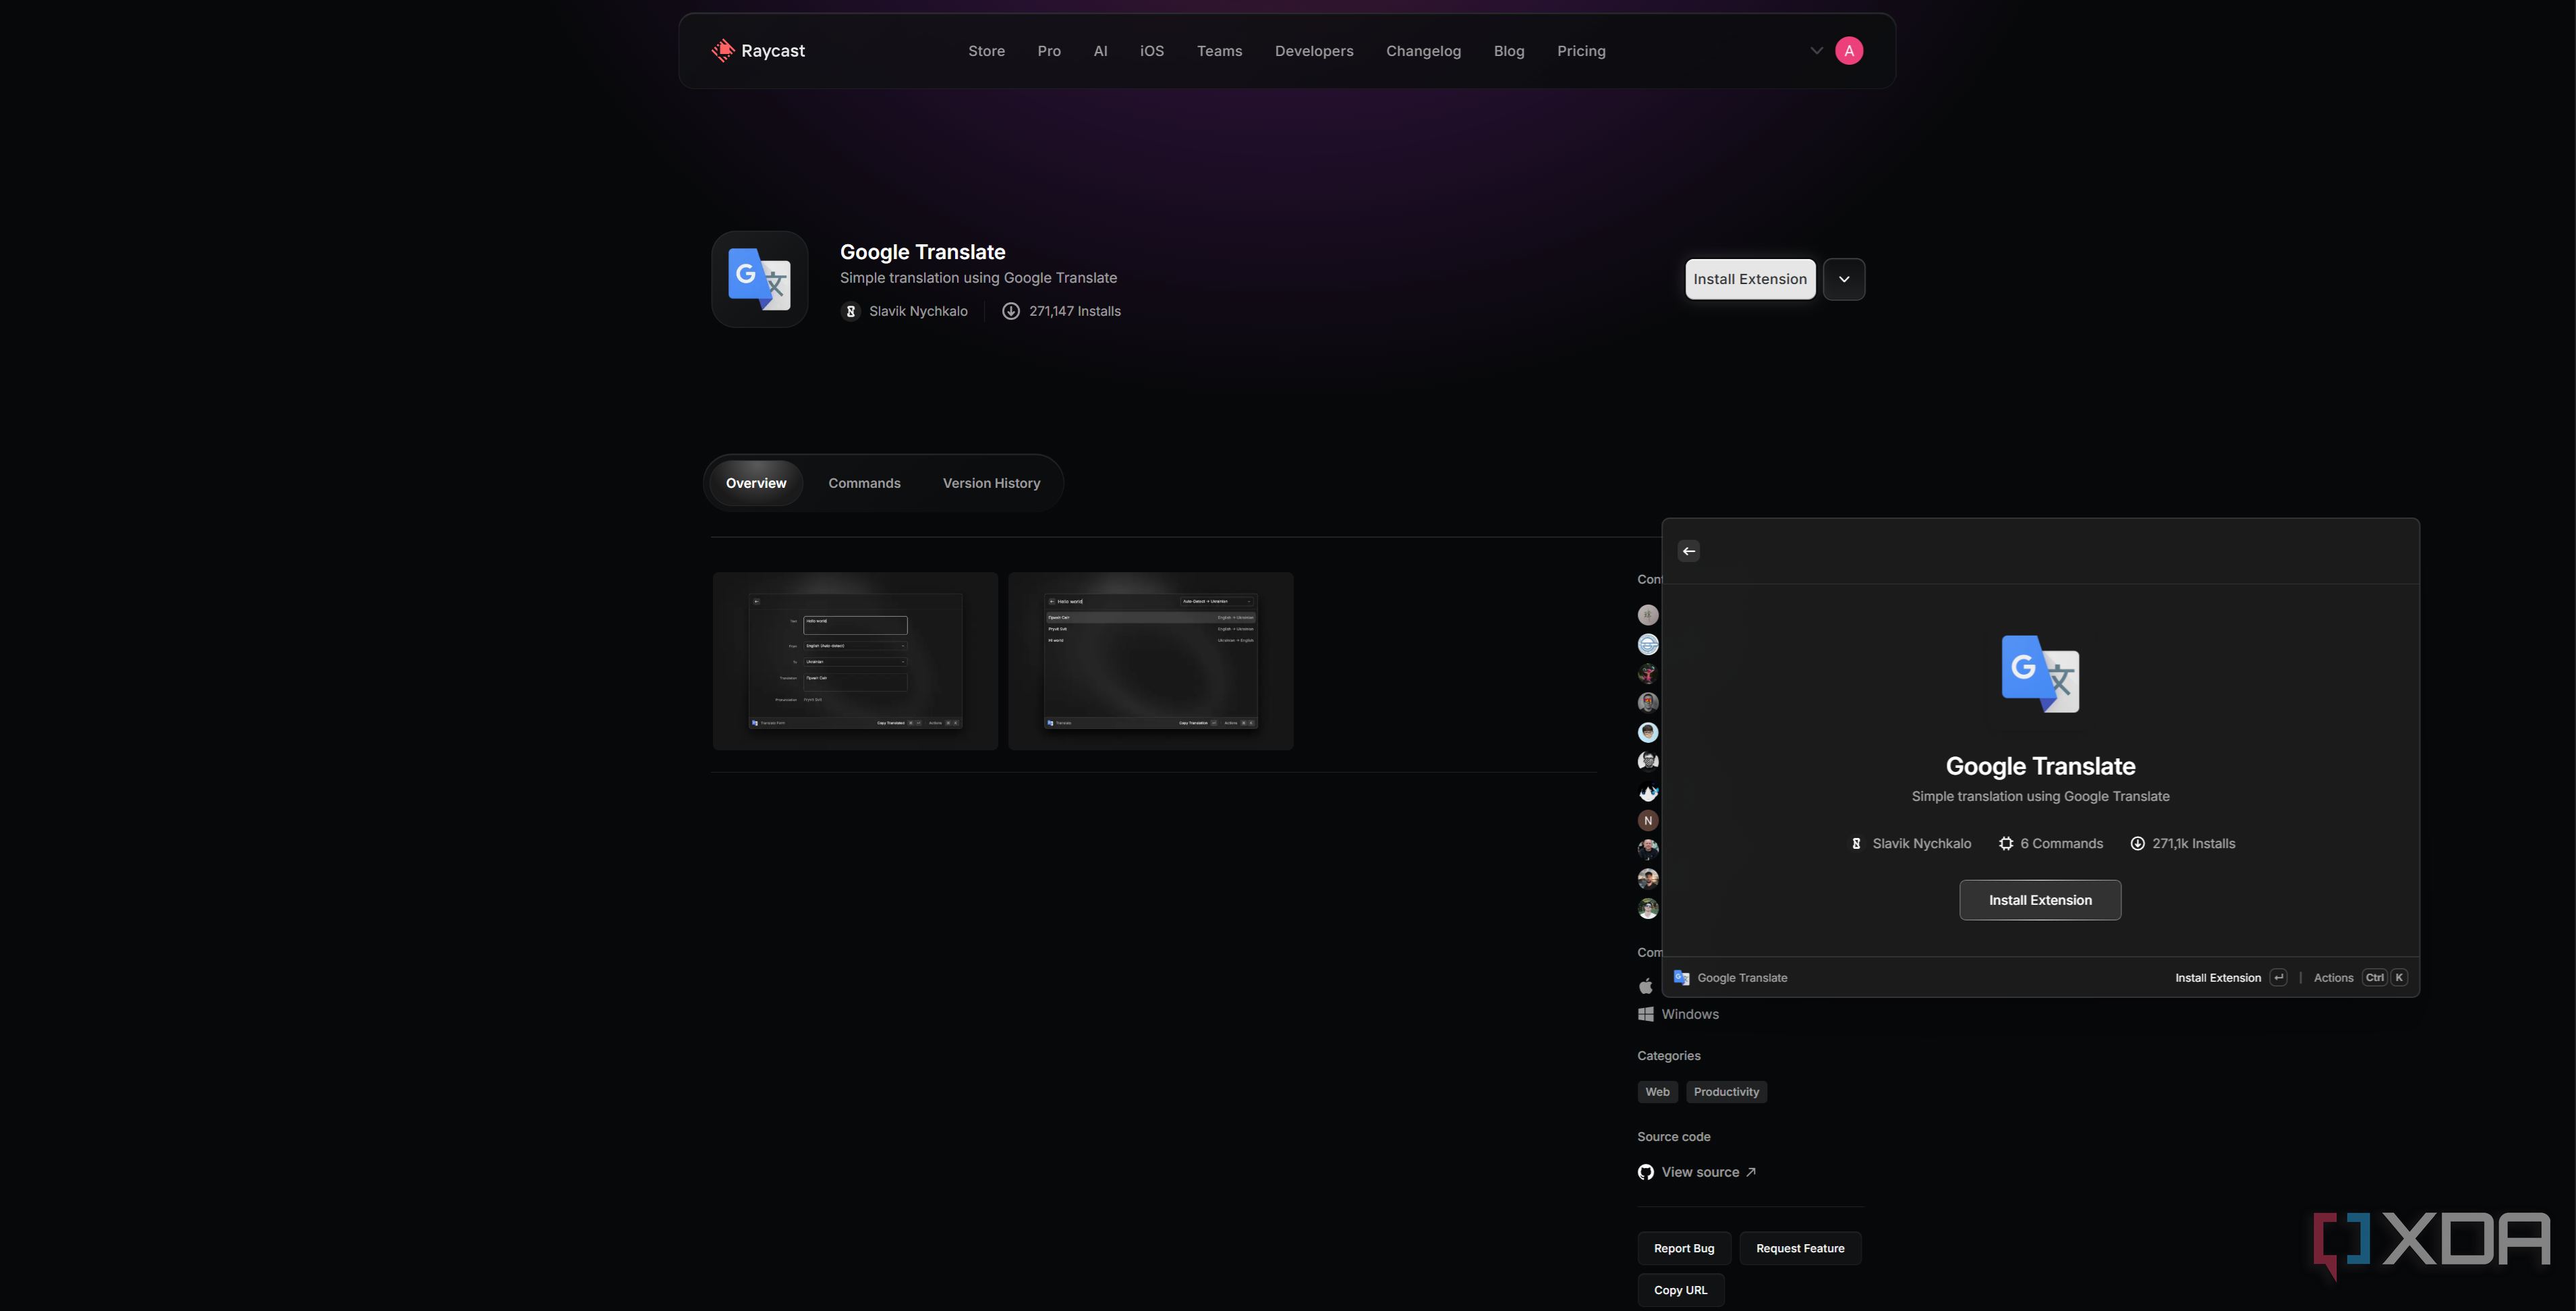View the Changelog page
Viewport: 2576px width, 1311px height.
pos(1423,51)
